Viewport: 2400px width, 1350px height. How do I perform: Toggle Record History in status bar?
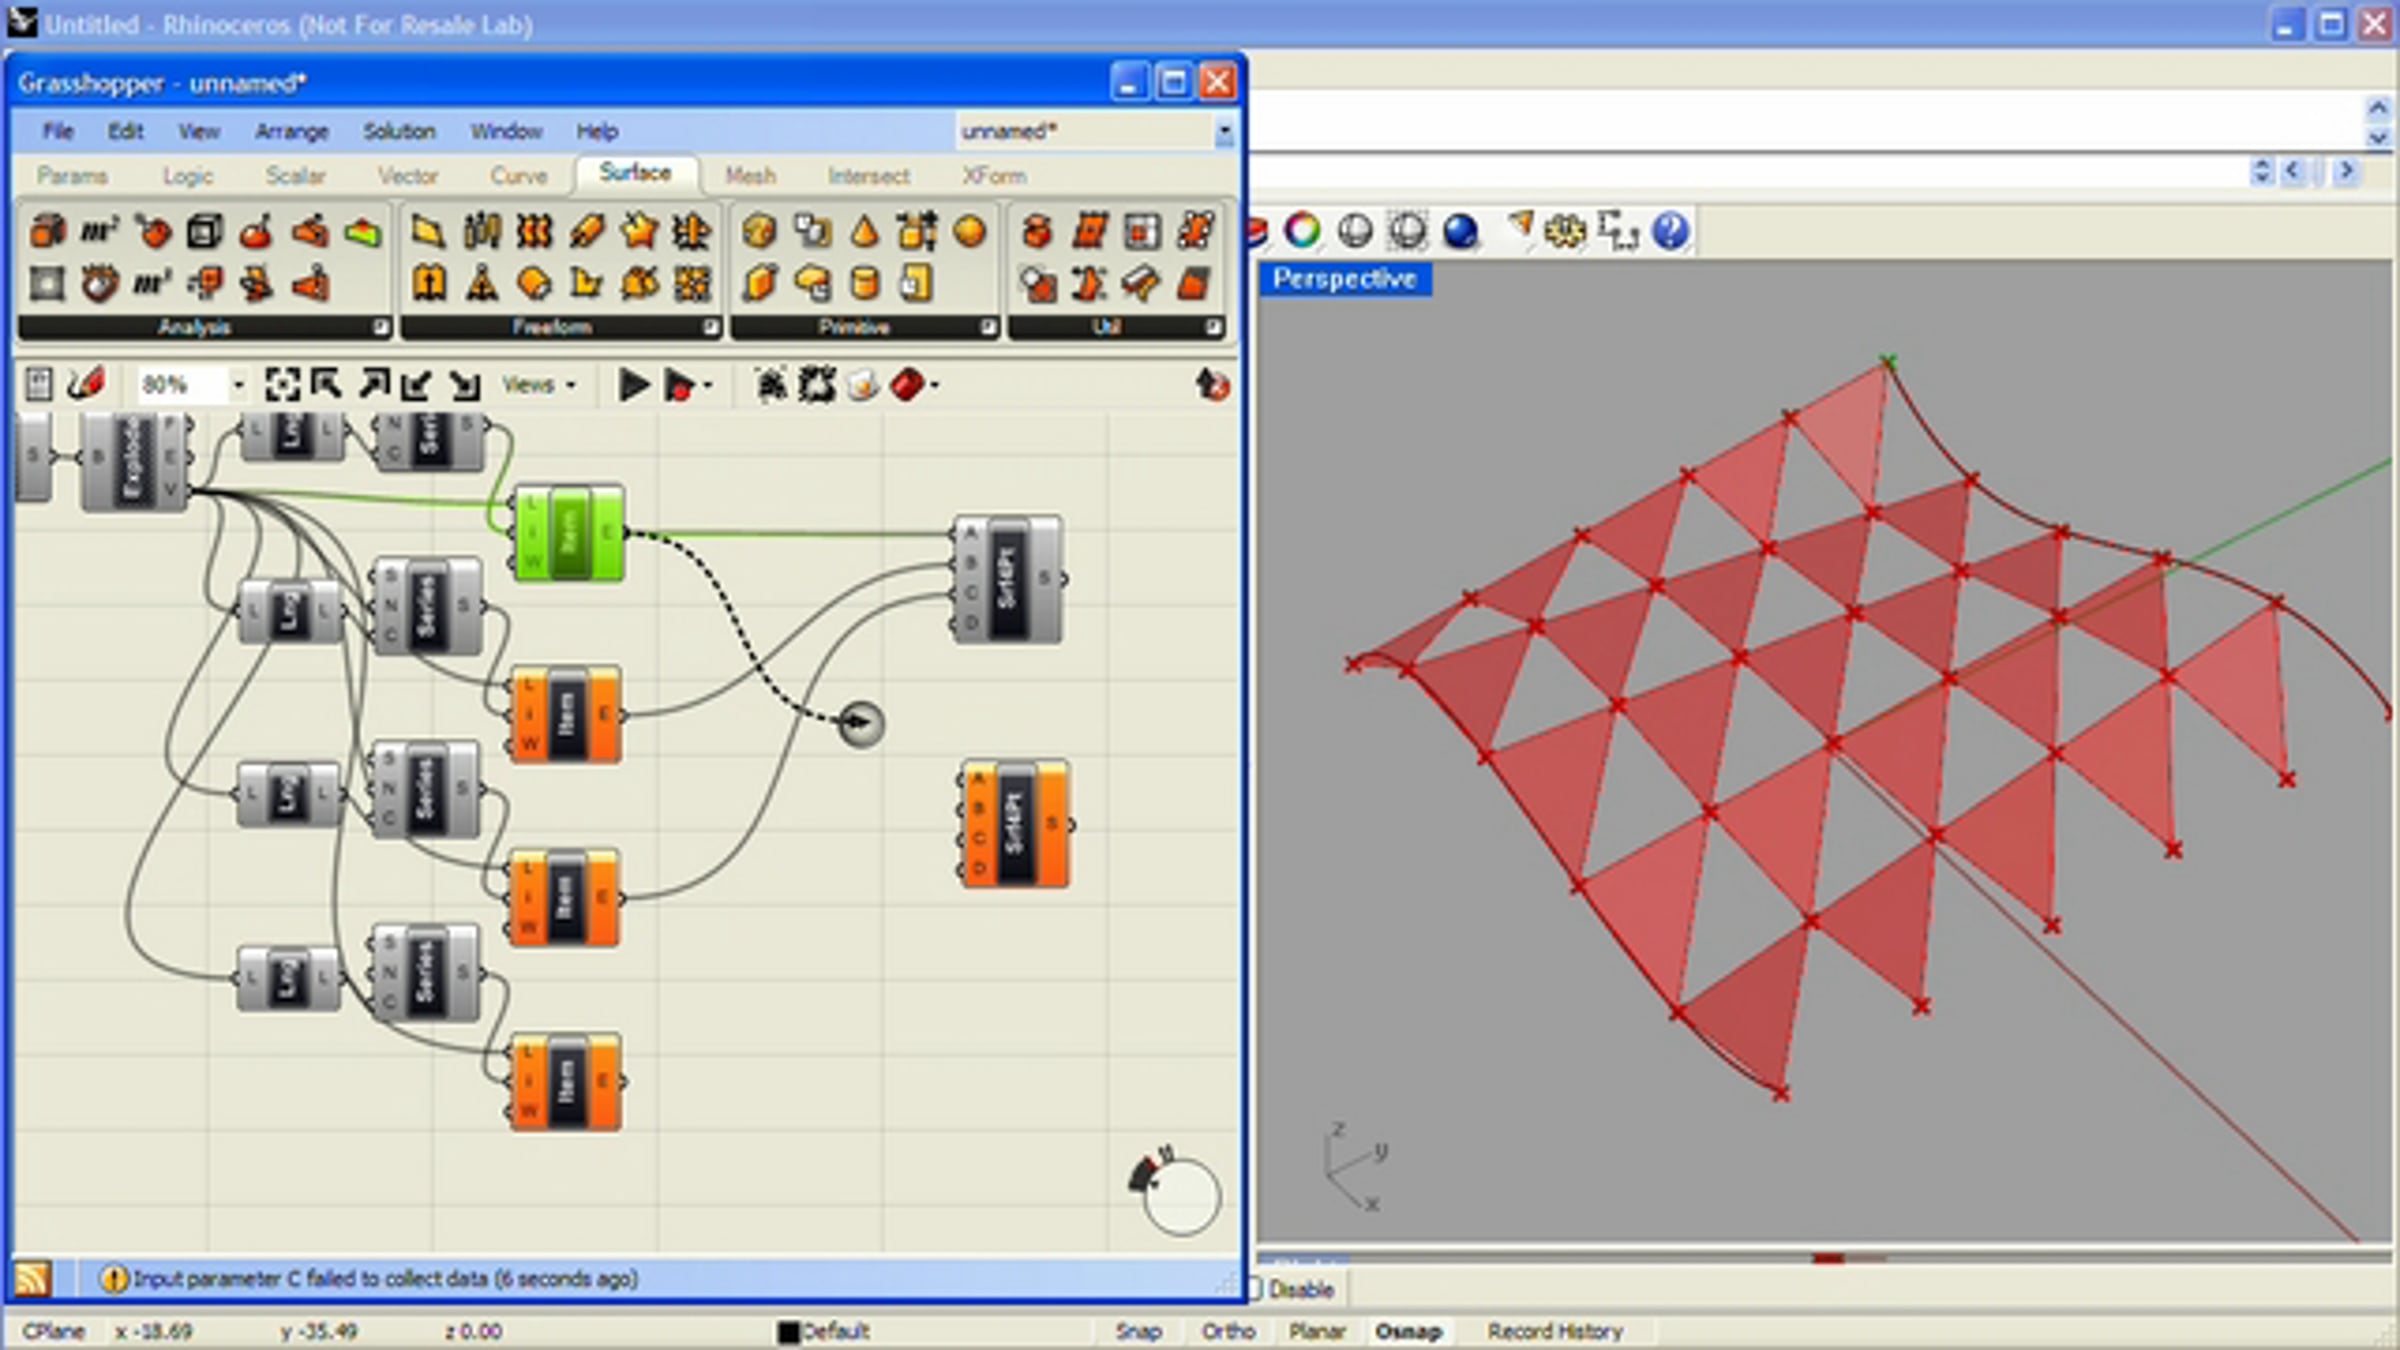[1555, 1332]
